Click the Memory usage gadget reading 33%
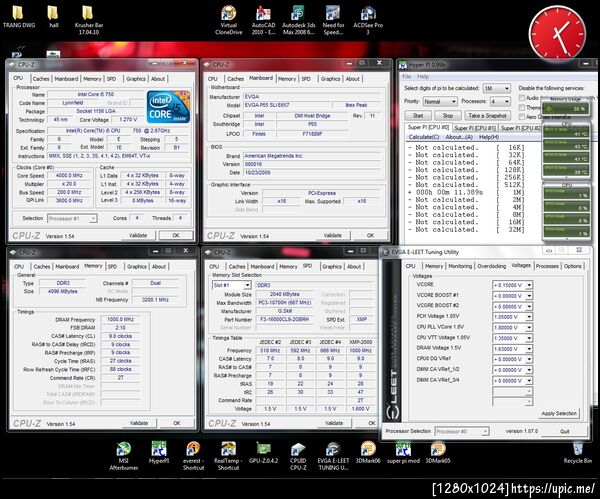 pos(566,106)
